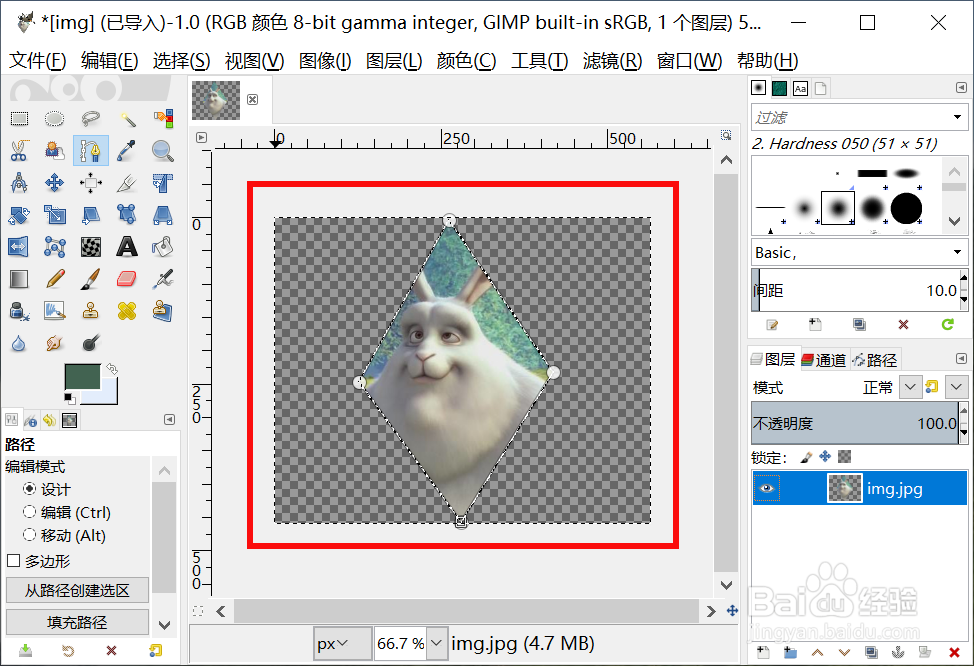Adjust the 间距 spacing slider
974x666 pixels.
point(855,290)
